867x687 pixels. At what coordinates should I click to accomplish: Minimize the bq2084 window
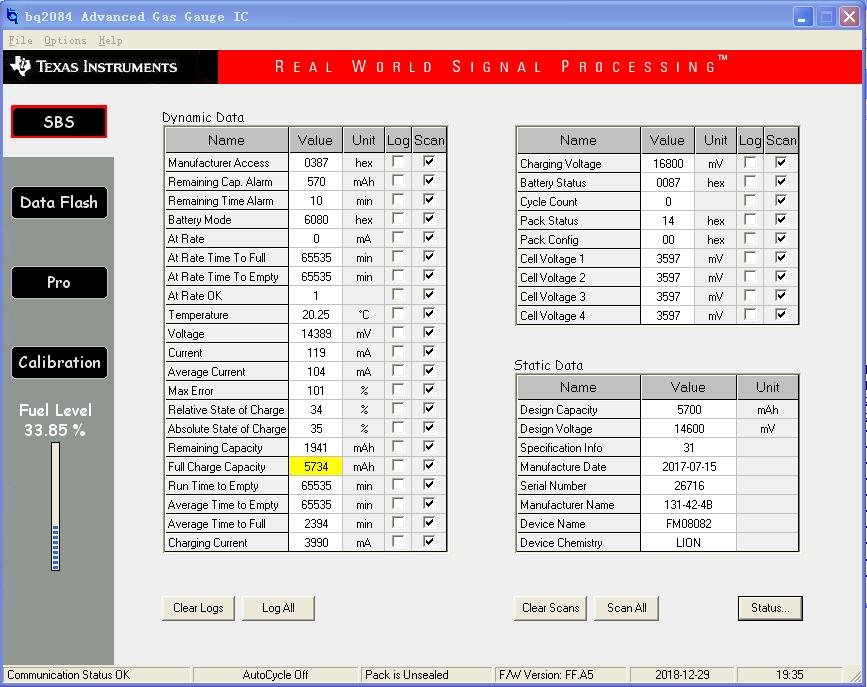[803, 17]
